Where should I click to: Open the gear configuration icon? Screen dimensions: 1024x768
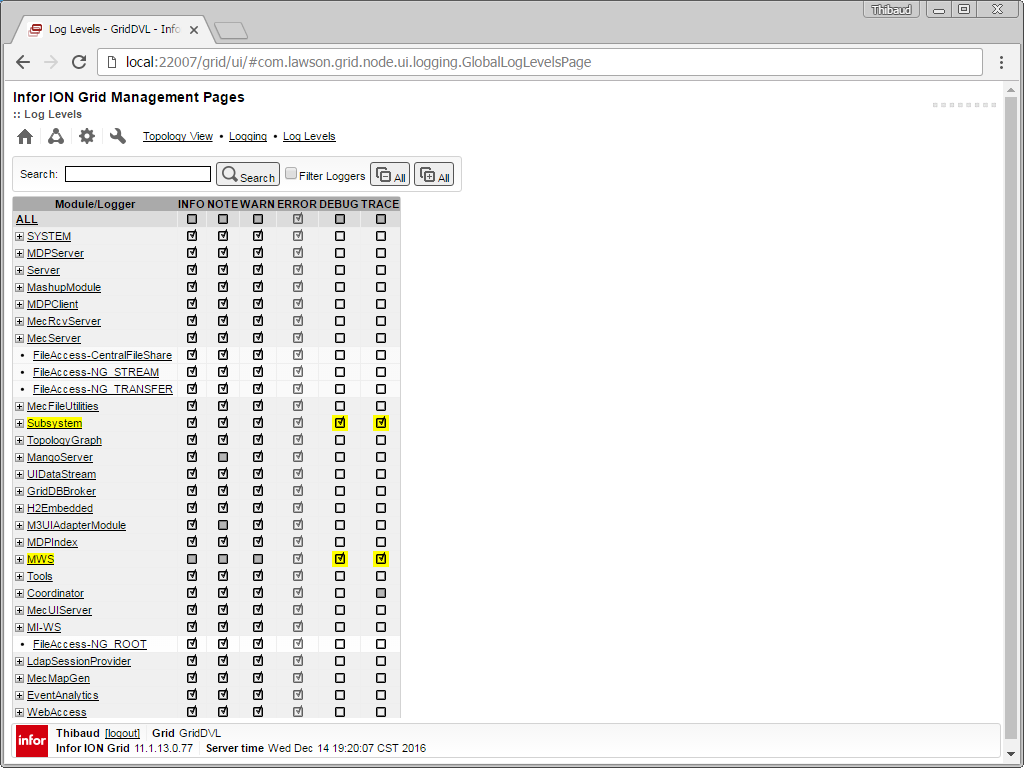tap(87, 137)
